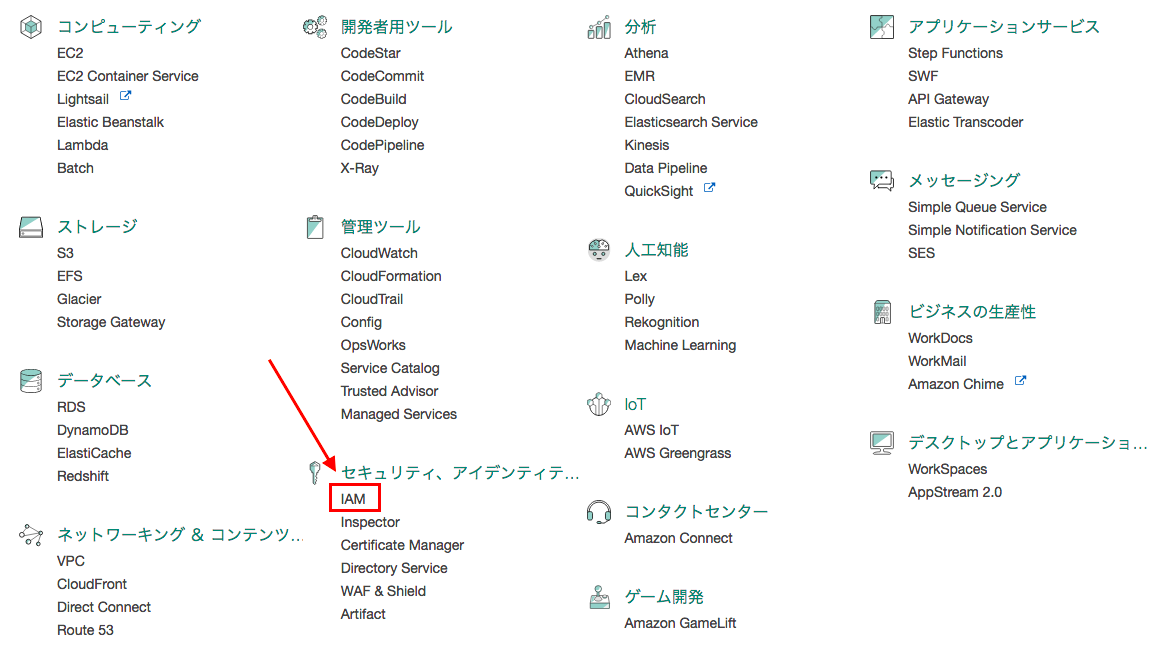The width and height of the screenshot is (1167, 658).
Task: Click the QuickSight external link icon
Action: point(710,186)
